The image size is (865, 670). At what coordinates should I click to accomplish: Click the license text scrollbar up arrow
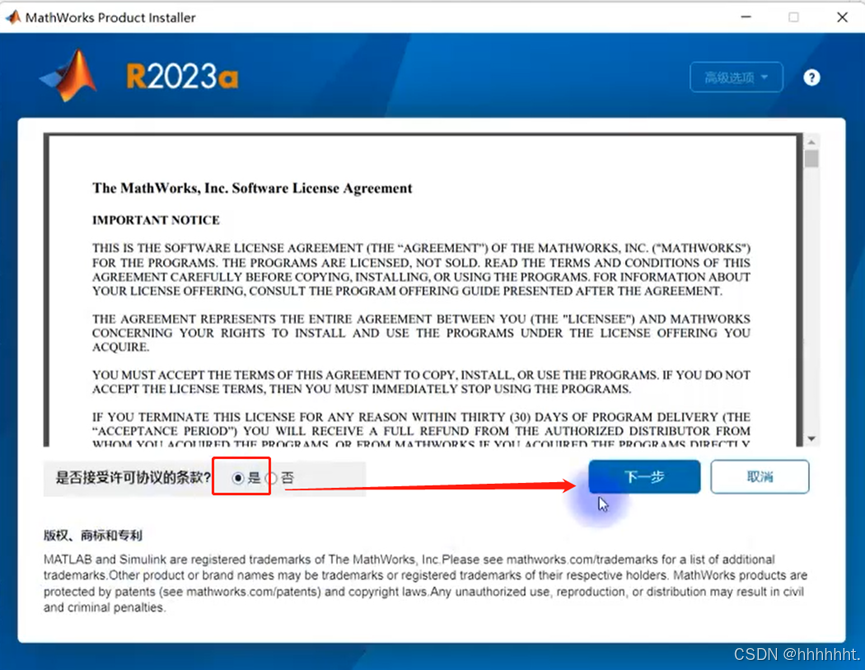point(811,142)
